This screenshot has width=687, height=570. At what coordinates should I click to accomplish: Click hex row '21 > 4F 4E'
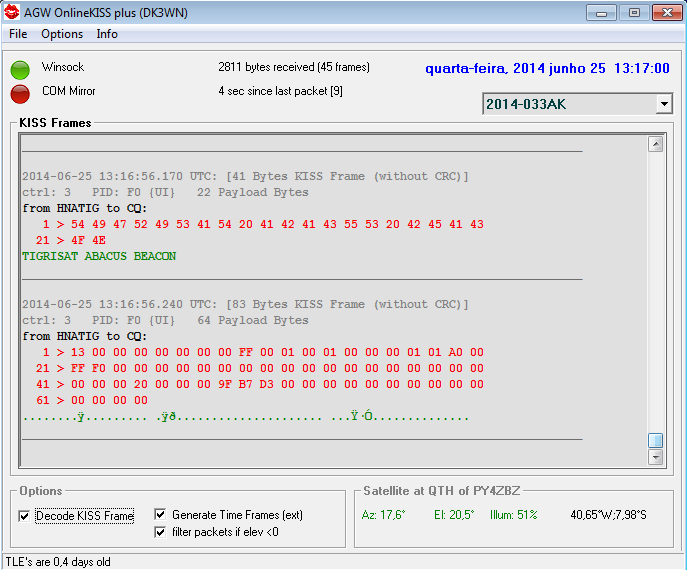tap(71, 240)
